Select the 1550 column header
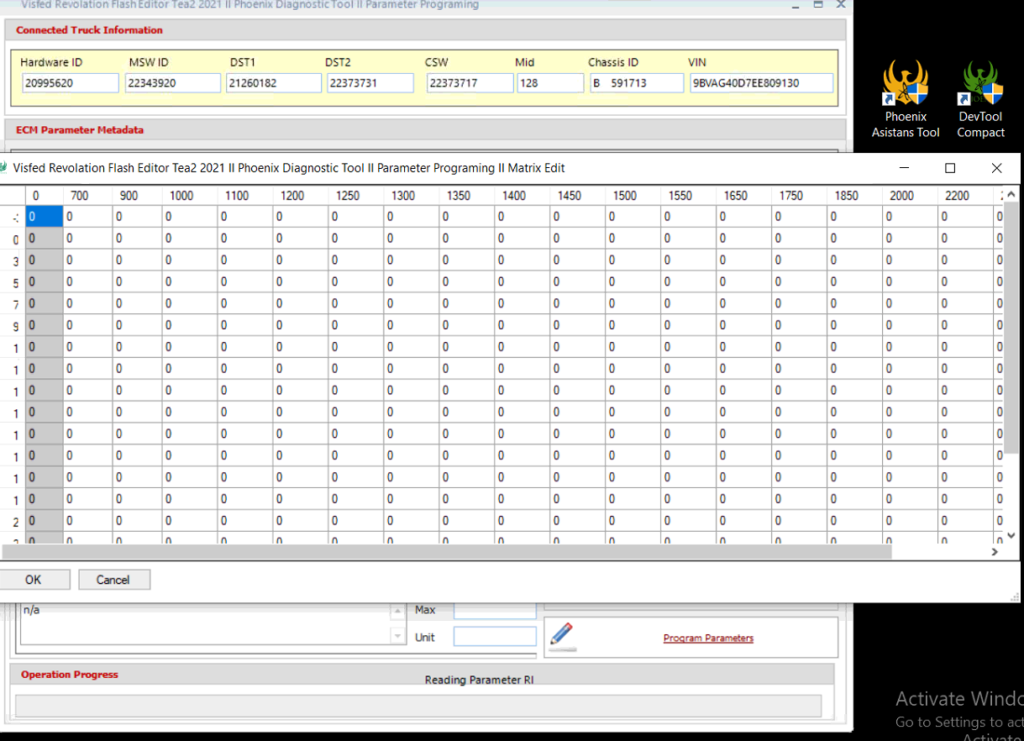This screenshot has height=741, width=1024. tap(689, 195)
